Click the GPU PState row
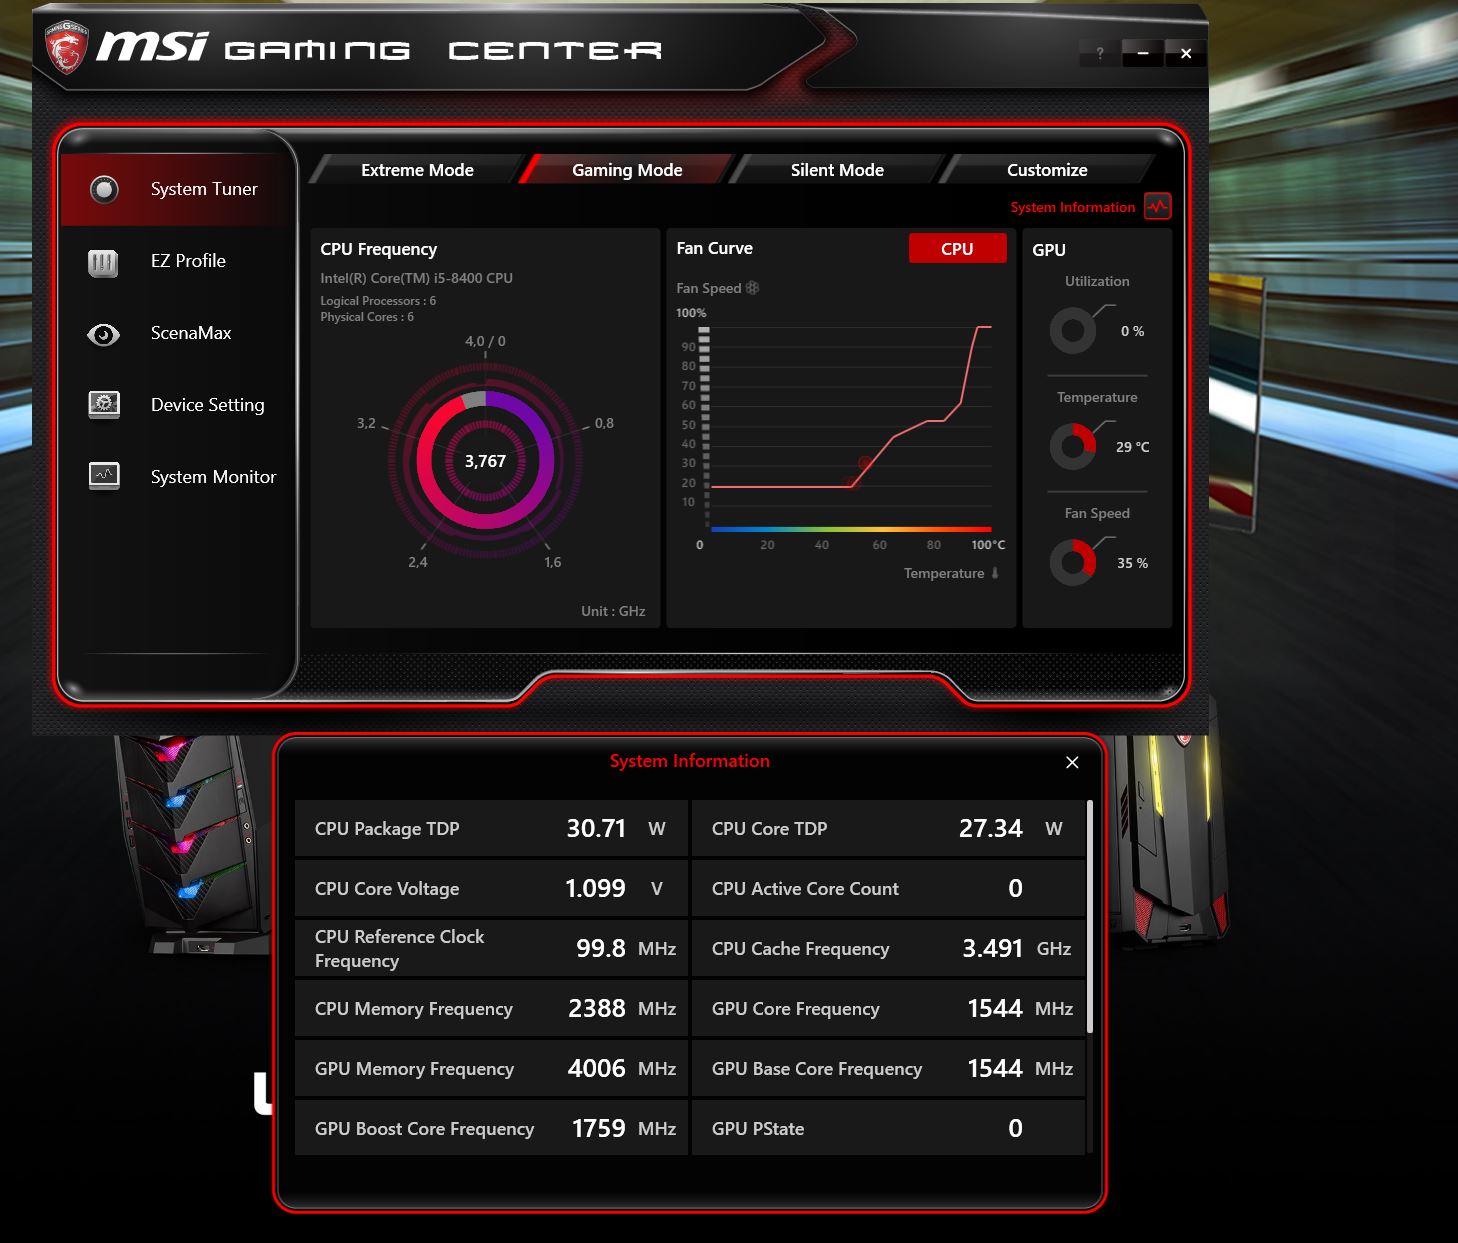The height and width of the screenshot is (1243, 1458). point(888,1128)
